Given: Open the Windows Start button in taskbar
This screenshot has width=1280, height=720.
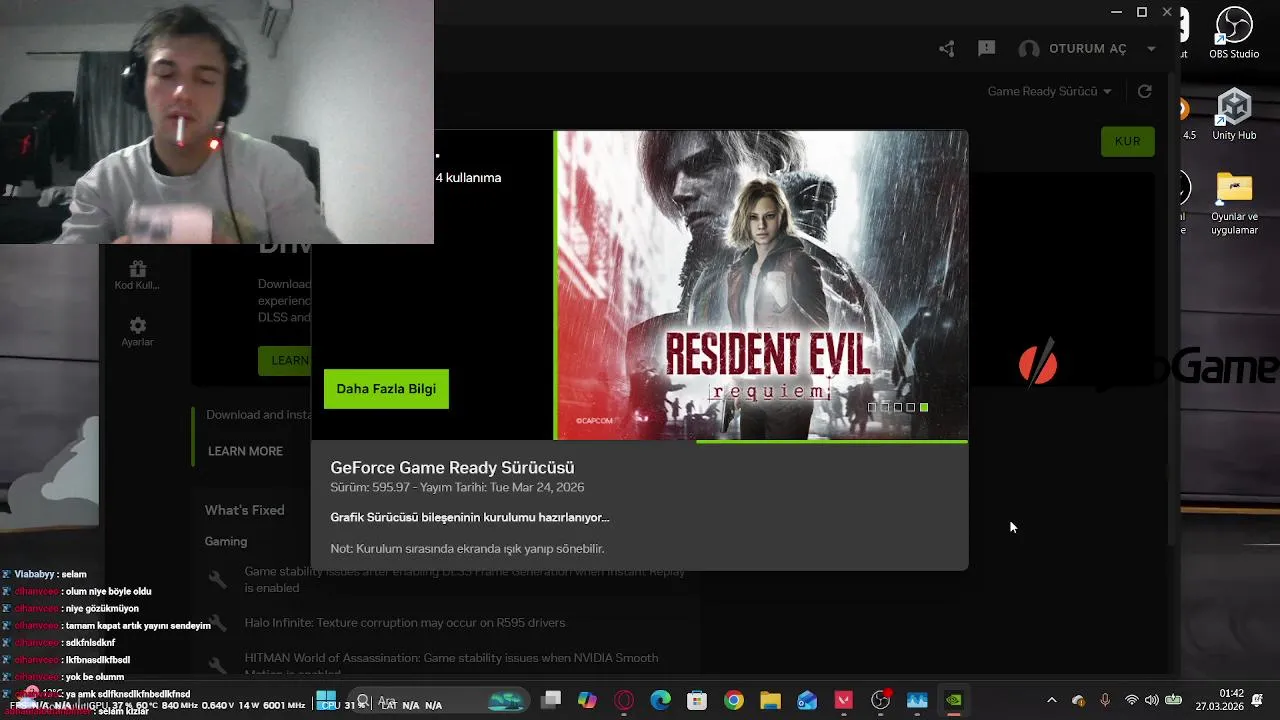Looking at the screenshot, I should pyautogui.click(x=326, y=701).
